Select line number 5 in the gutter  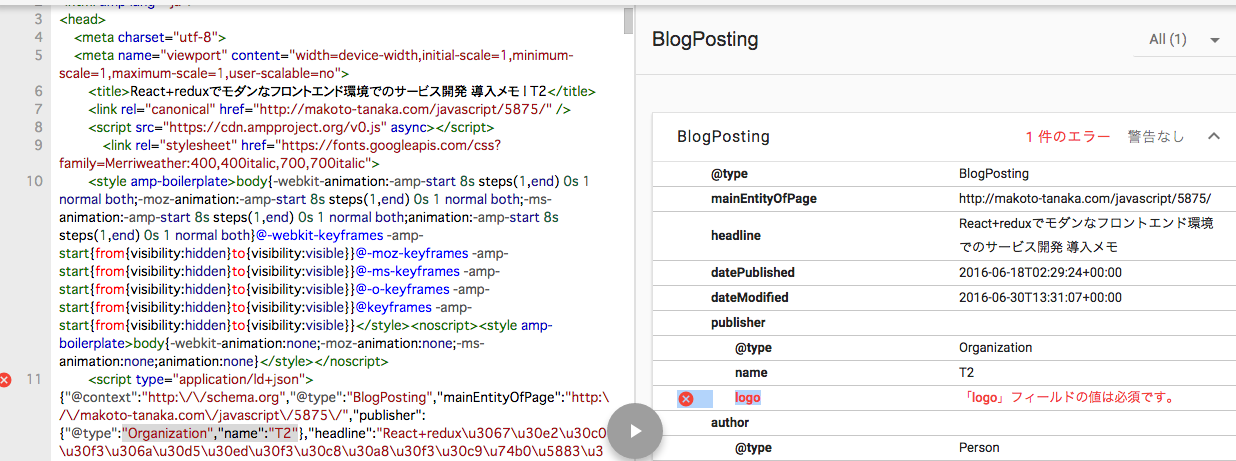pos(37,55)
